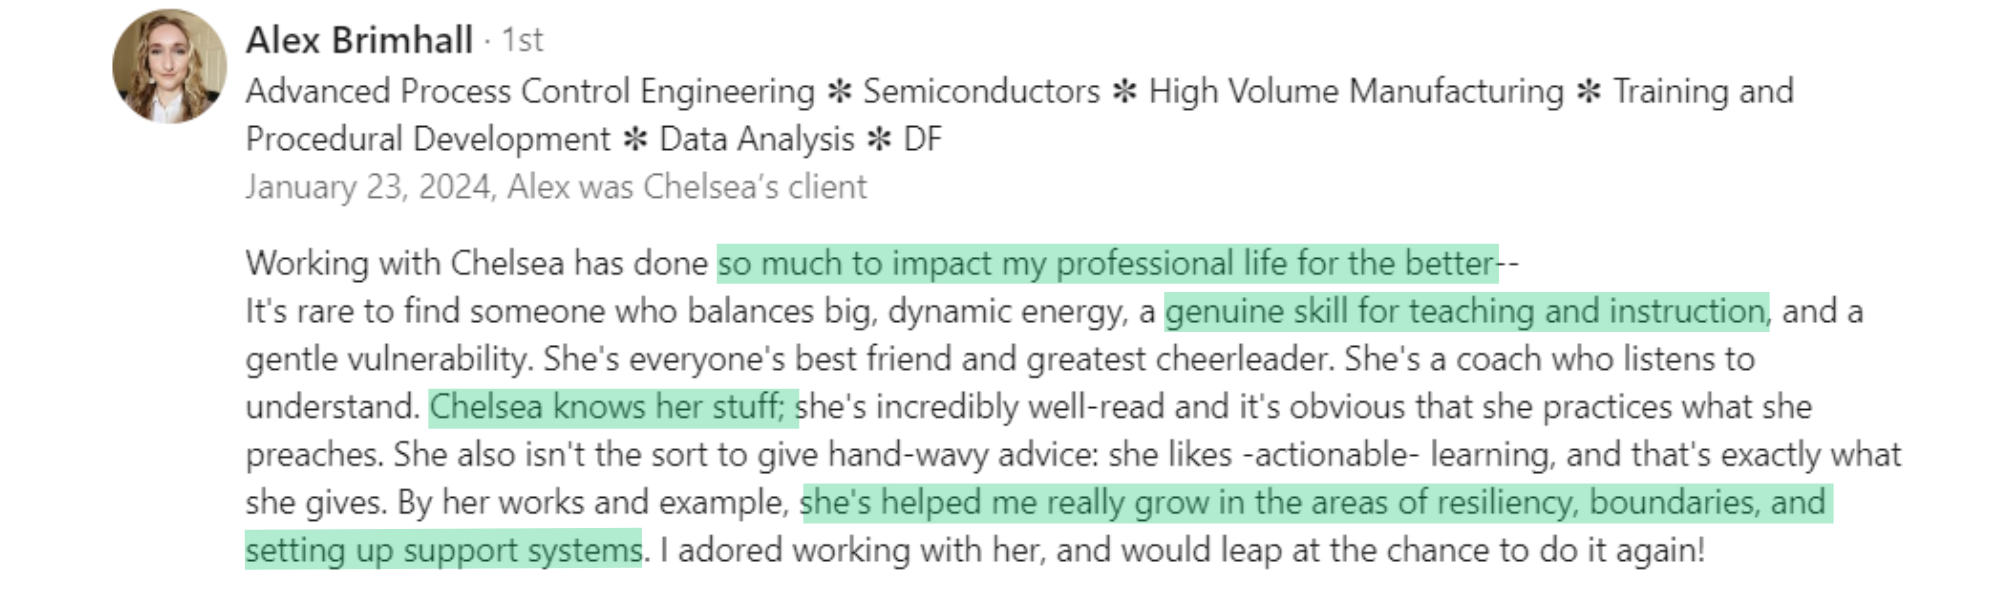
Task: Click High Volume Manufacturing in the headline
Action: (x=1355, y=92)
